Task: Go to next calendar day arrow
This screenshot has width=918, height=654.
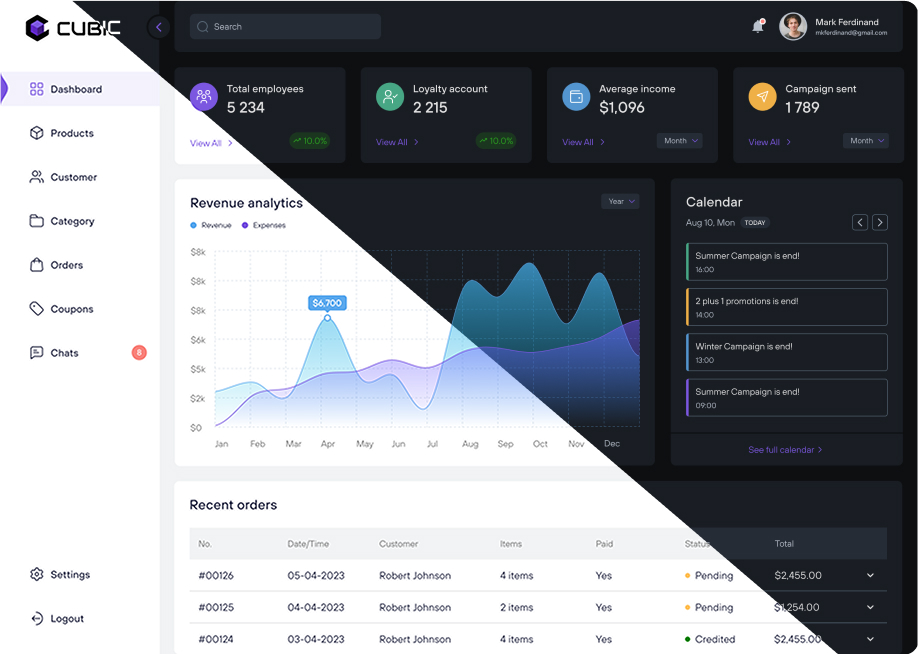Action: pos(879,222)
